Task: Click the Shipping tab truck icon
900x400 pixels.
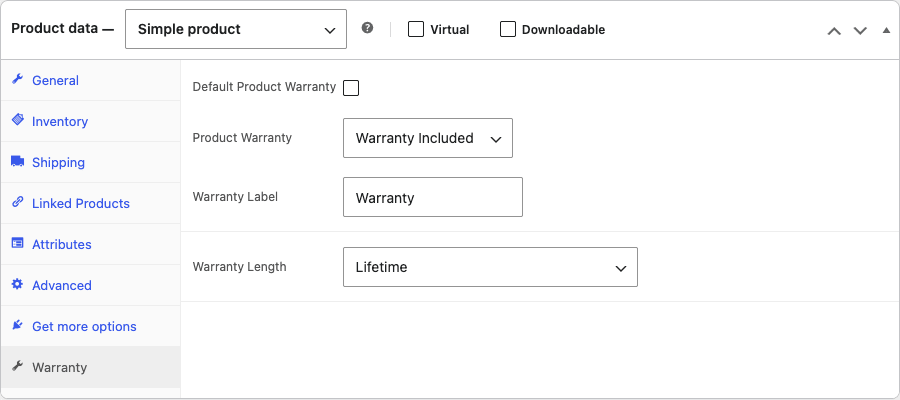Action: point(18,161)
